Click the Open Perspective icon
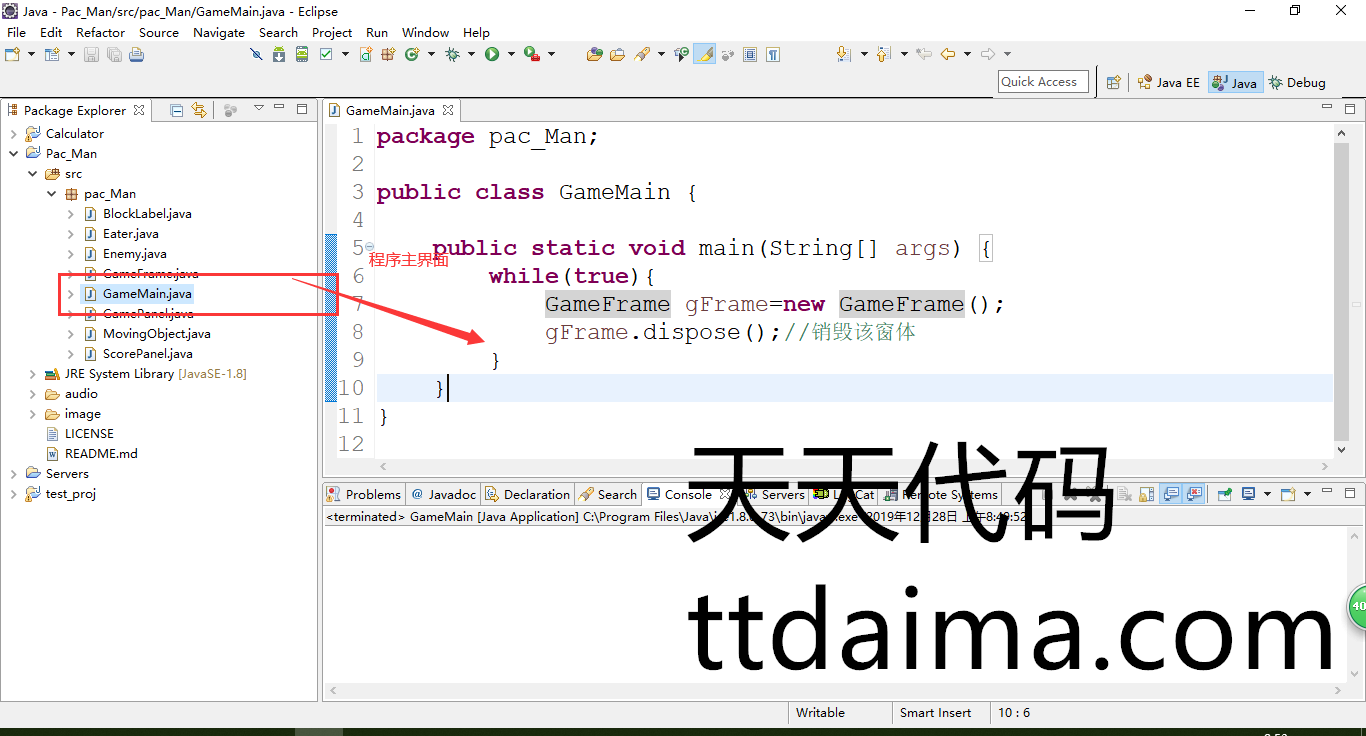The width and height of the screenshot is (1366, 736). tap(1113, 83)
